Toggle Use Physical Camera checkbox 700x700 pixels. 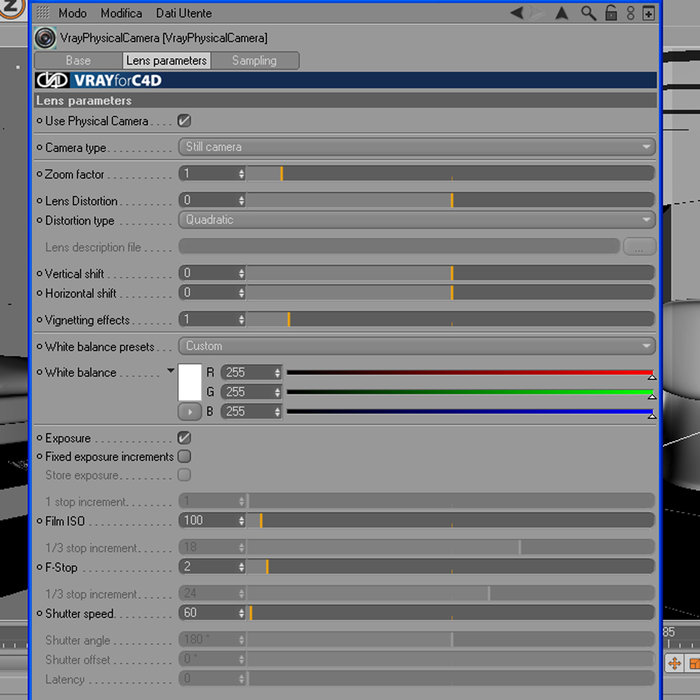[x=184, y=121]
